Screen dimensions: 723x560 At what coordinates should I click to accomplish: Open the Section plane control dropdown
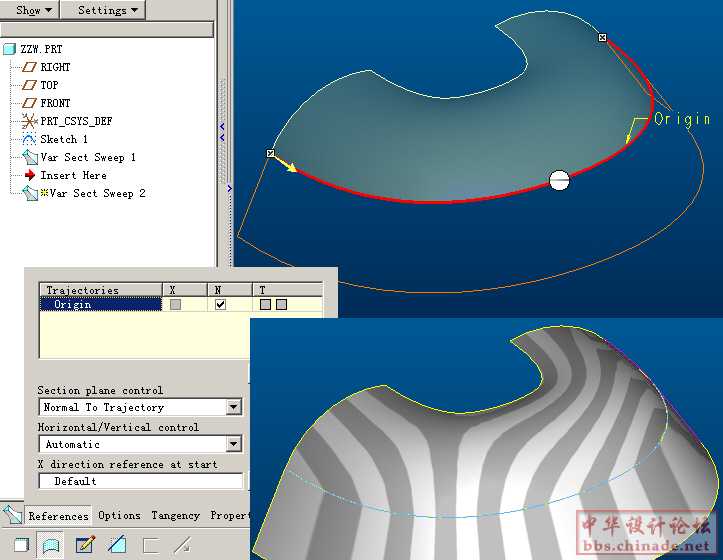coord(233,407)
